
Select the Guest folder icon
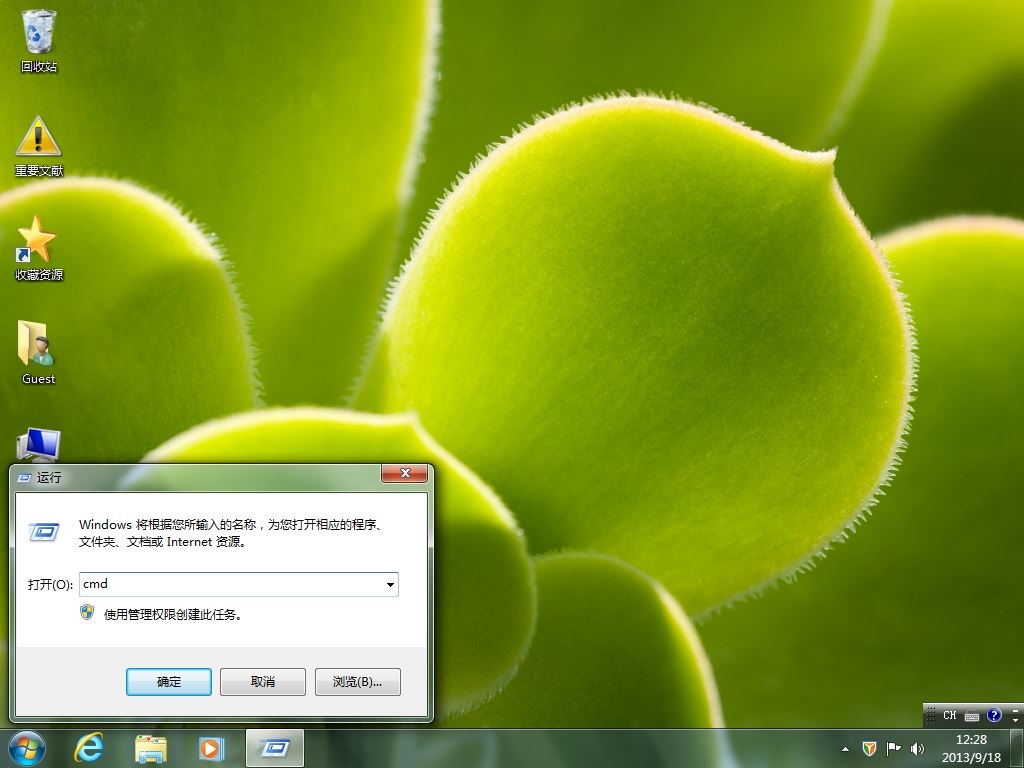tap(39, 353)
